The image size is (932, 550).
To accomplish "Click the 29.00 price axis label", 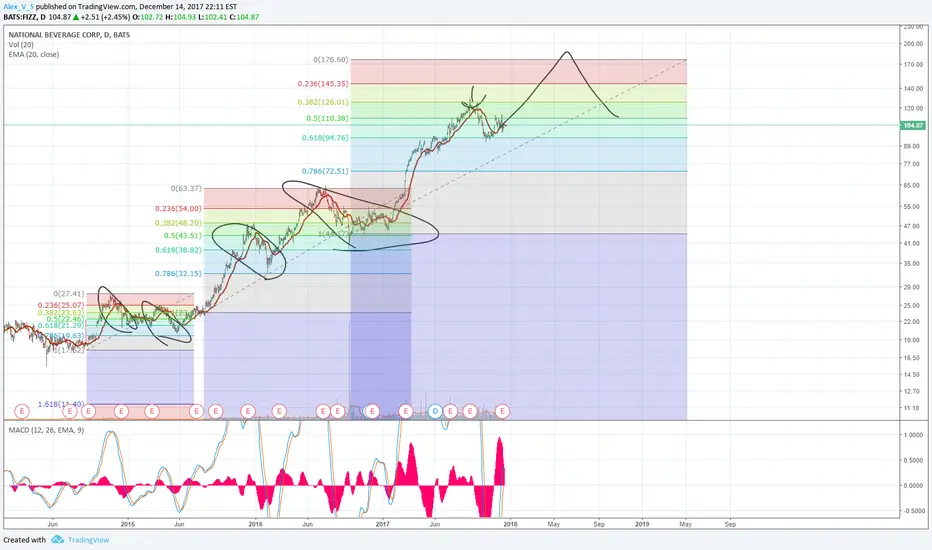I will tap(911, 287).
